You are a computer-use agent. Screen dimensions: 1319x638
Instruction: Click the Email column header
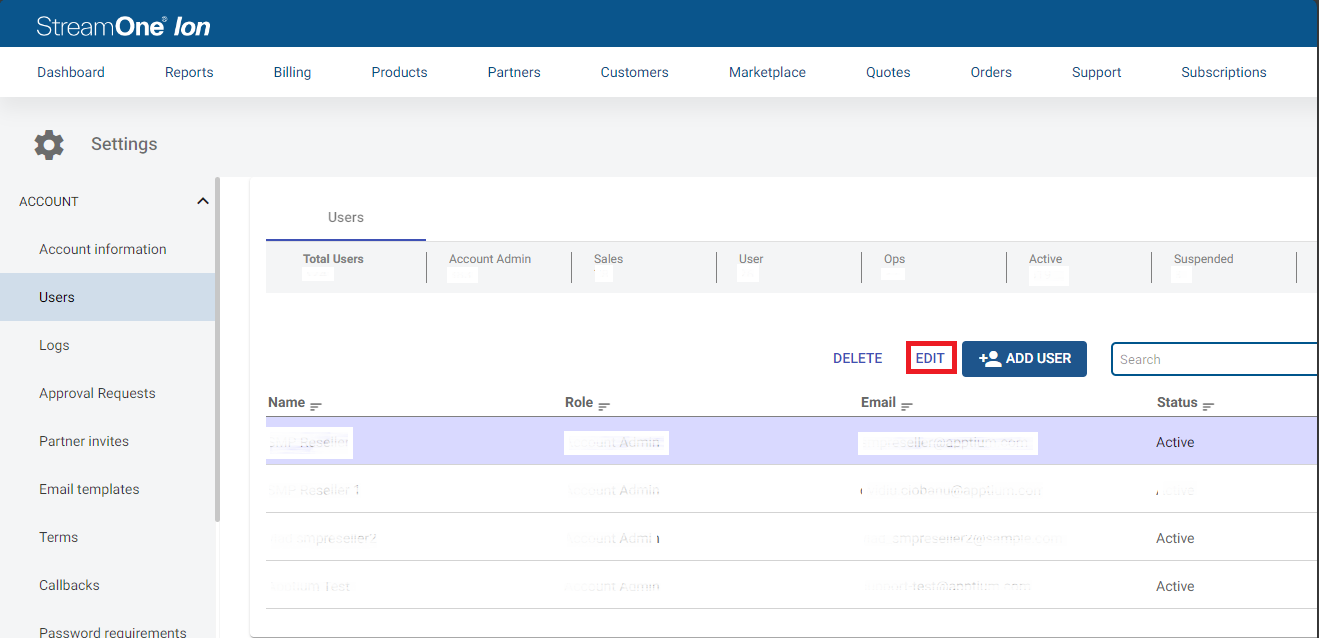pyautogui.click(x=878, y=402)
